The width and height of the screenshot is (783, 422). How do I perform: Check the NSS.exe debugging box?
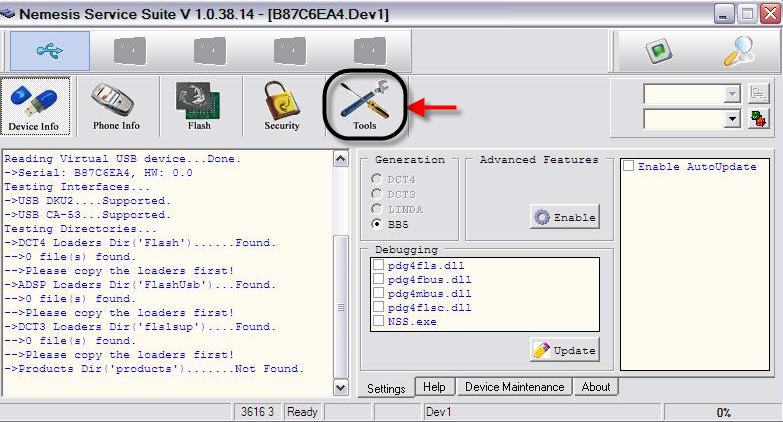[x=379, y=321]
